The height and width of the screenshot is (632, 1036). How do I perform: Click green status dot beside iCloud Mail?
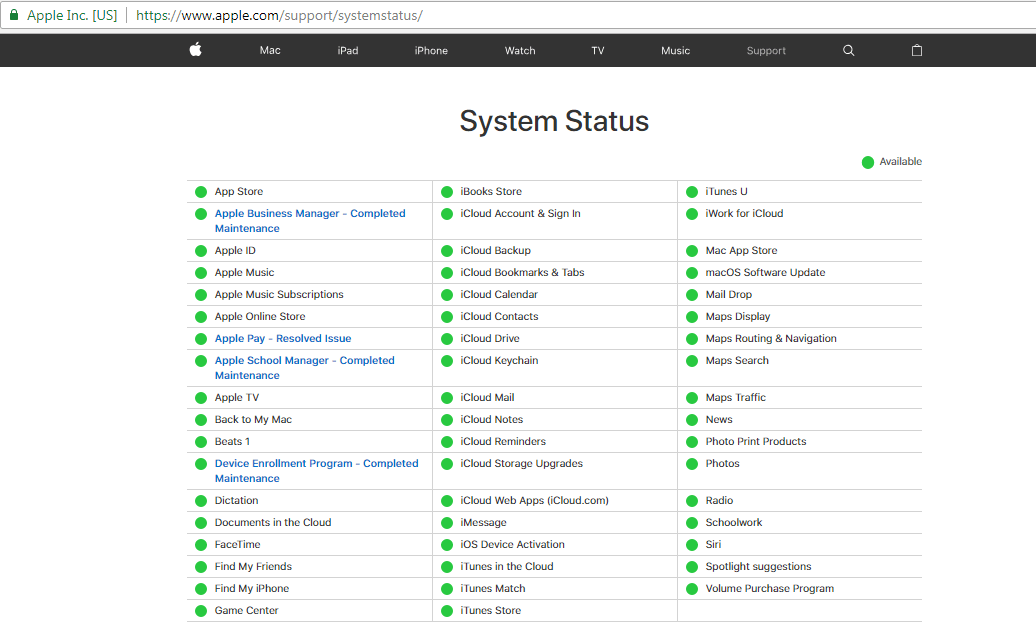click(447, 398)
